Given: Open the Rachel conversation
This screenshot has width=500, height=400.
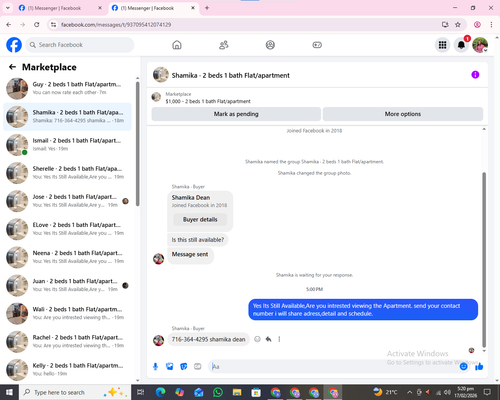Looking at the screenshot, I should pyautogui.click(x=67, y=341).
